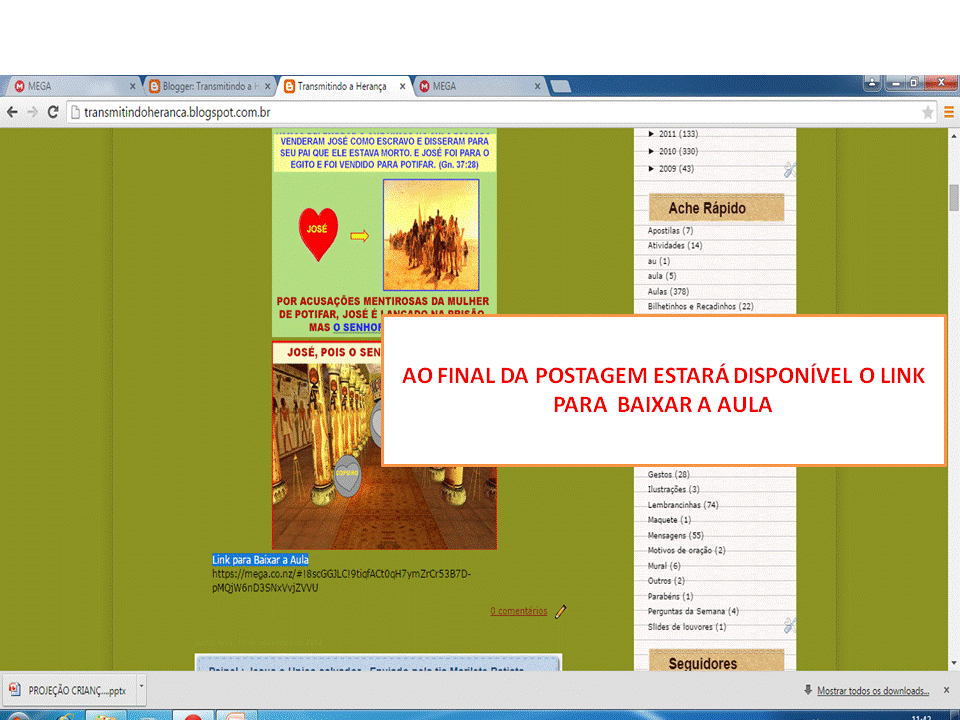
Task: Close the first MEGA tab
Action: [132, 86]
